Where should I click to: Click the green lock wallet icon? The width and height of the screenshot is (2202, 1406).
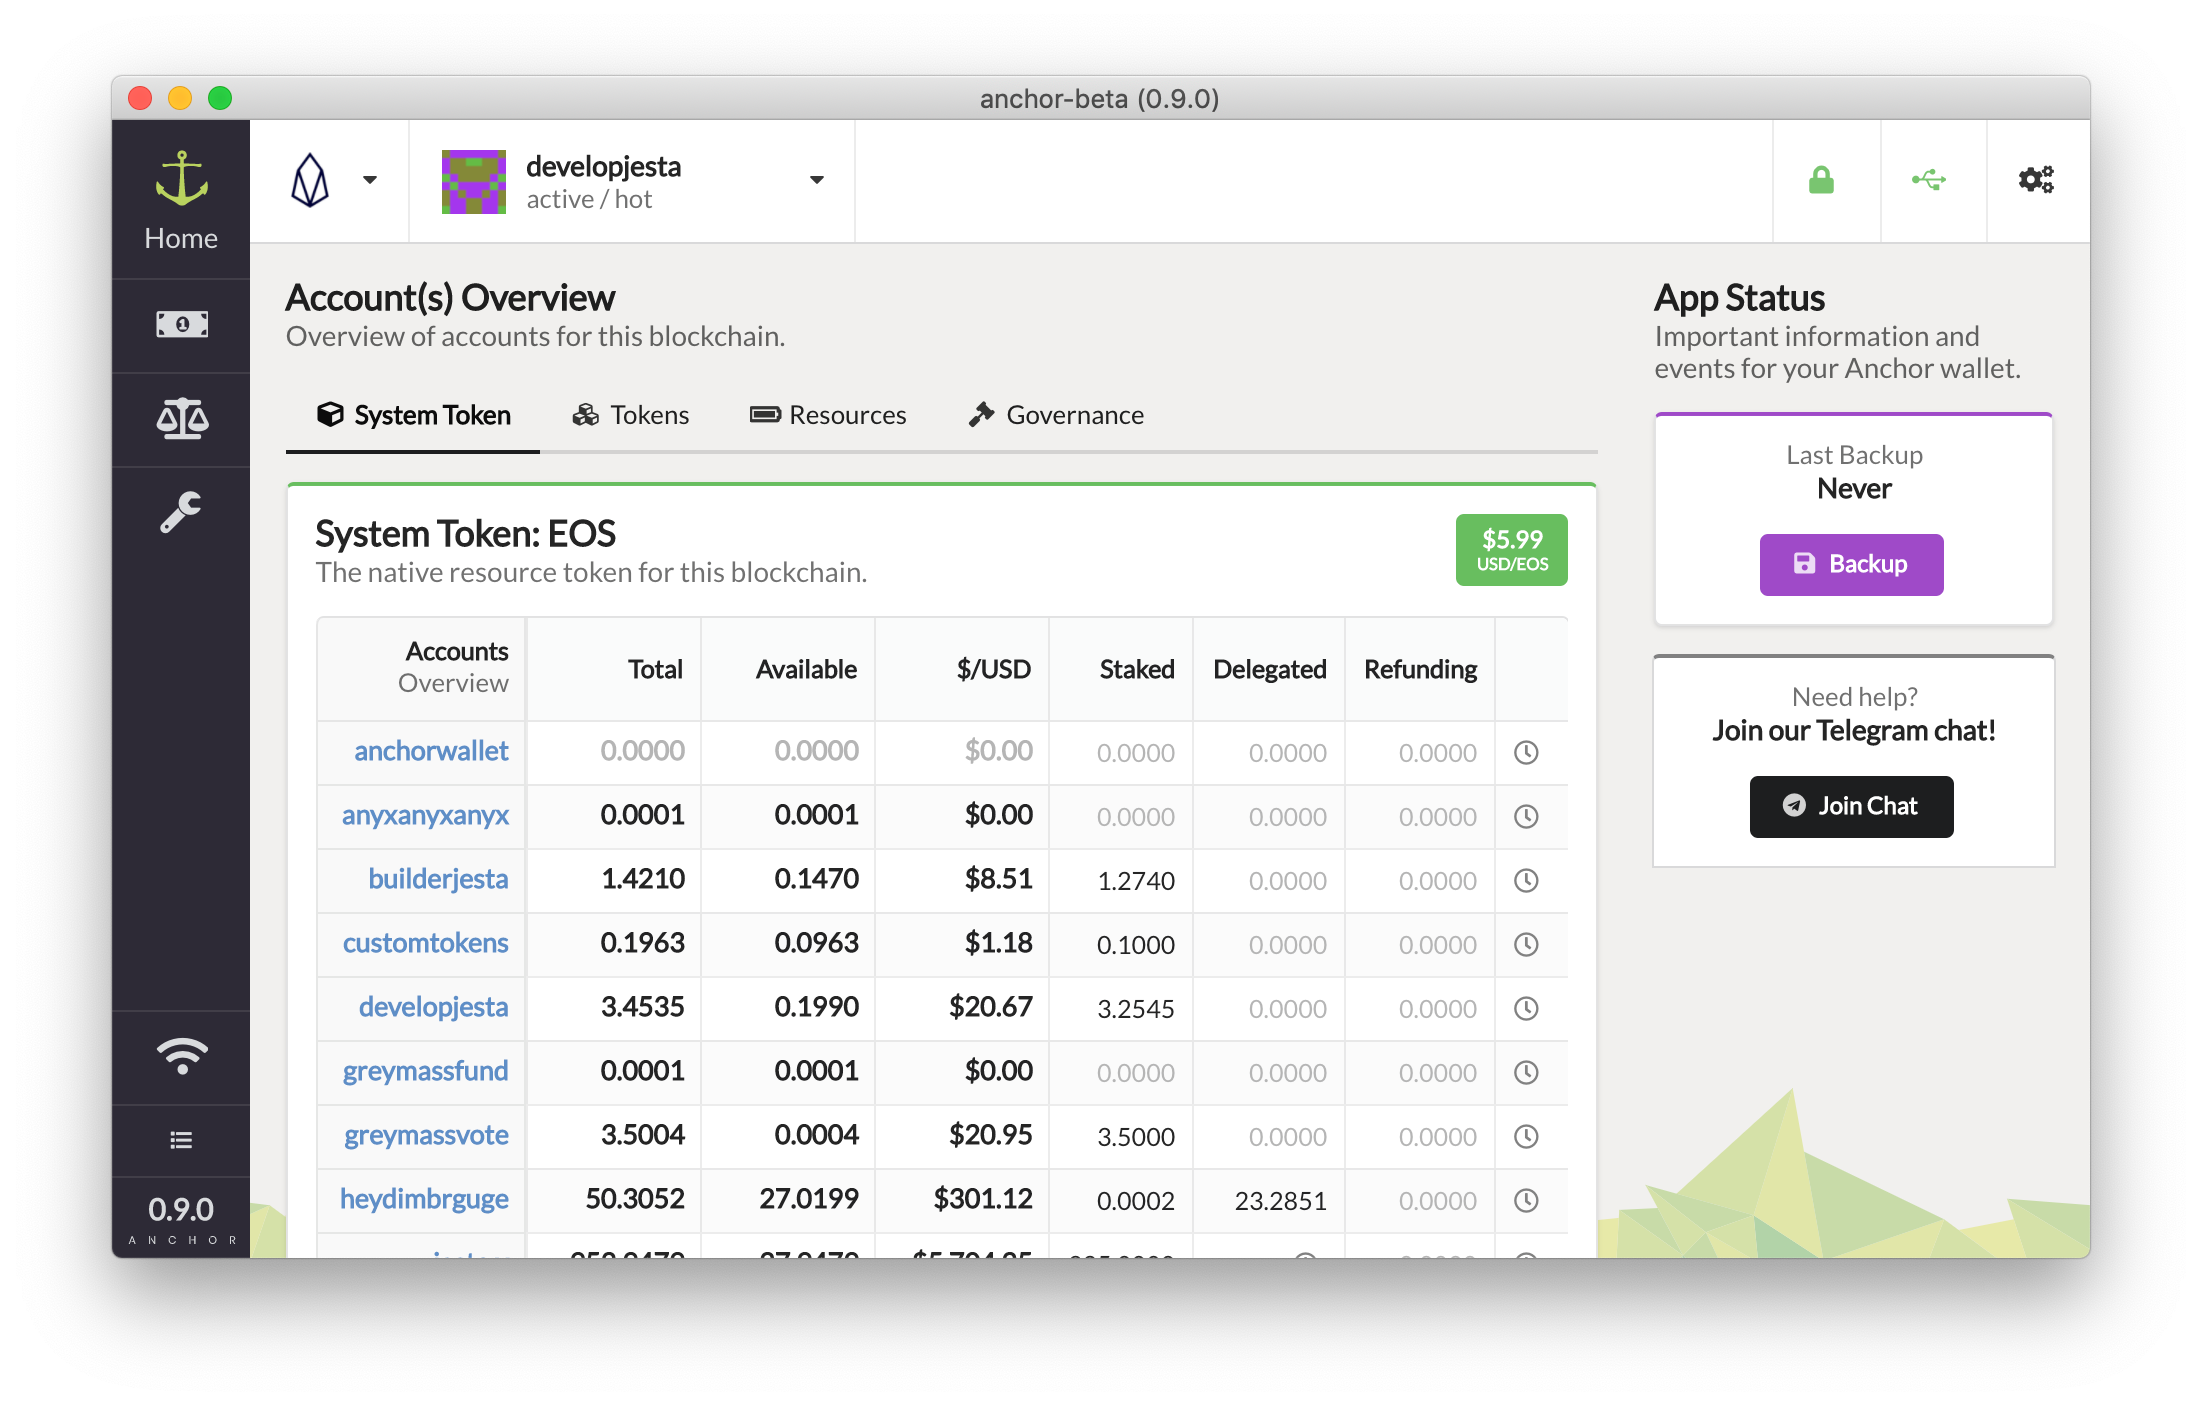[1821, 181]
